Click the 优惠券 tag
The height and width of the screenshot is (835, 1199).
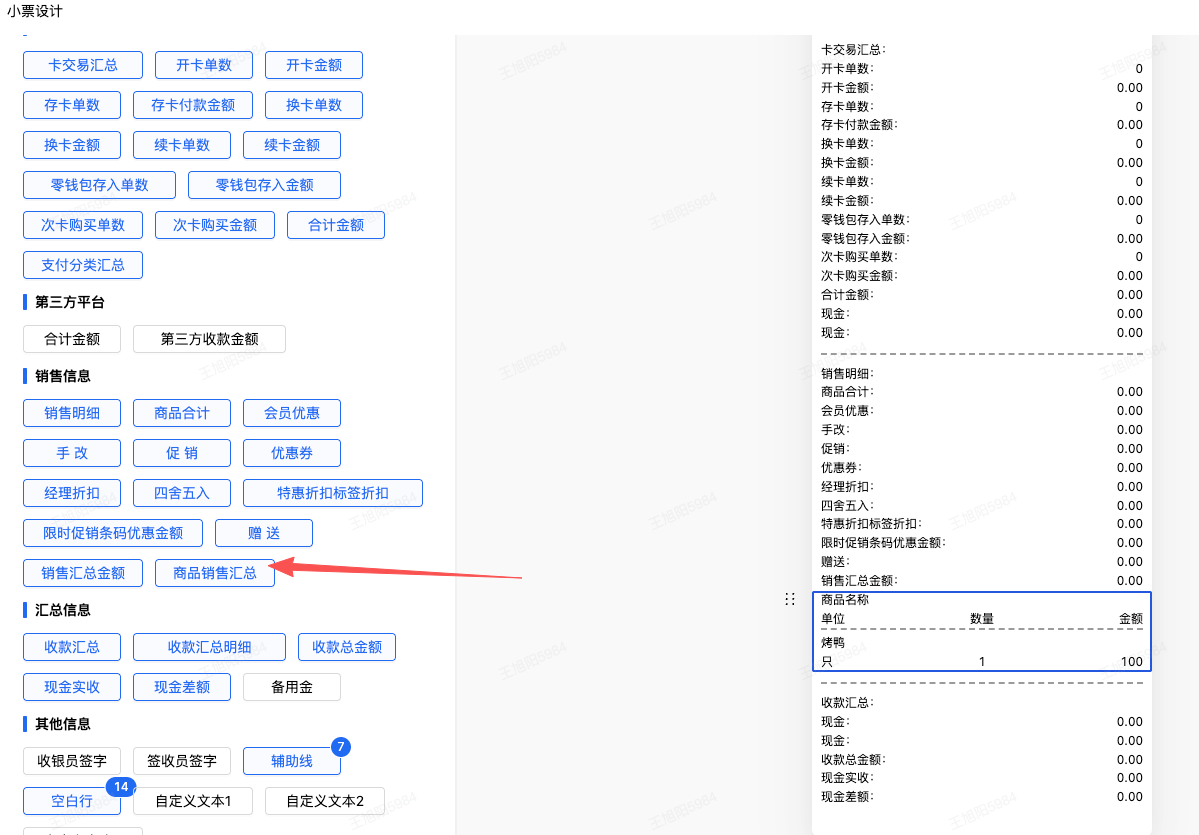[292, 453]
